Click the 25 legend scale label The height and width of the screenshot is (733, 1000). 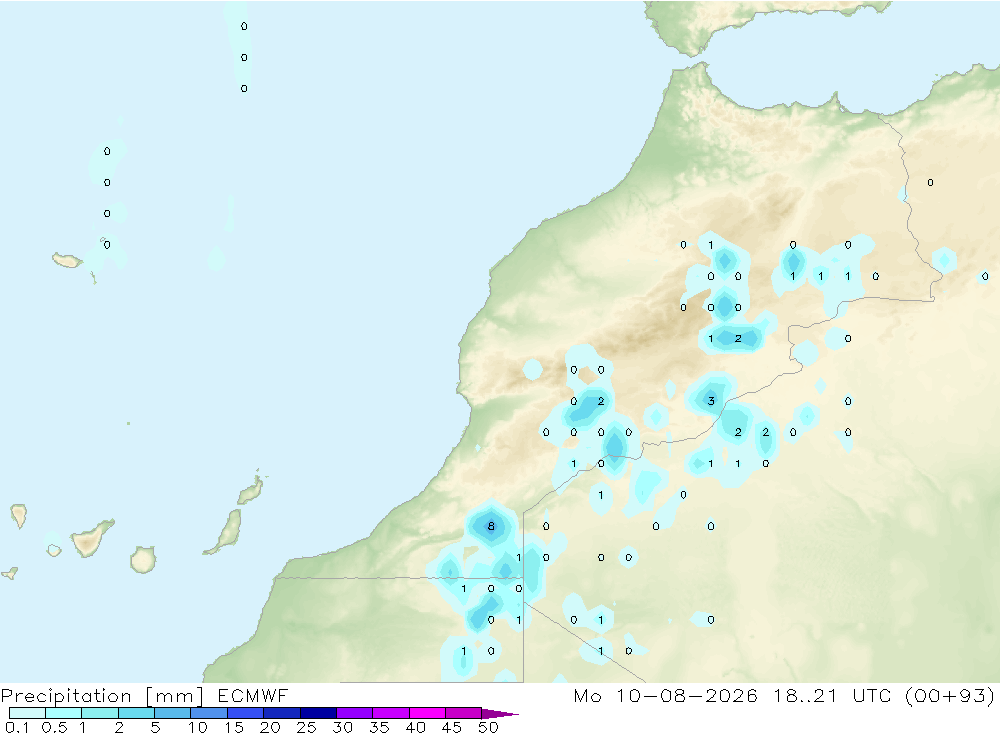tap(307, 727)
